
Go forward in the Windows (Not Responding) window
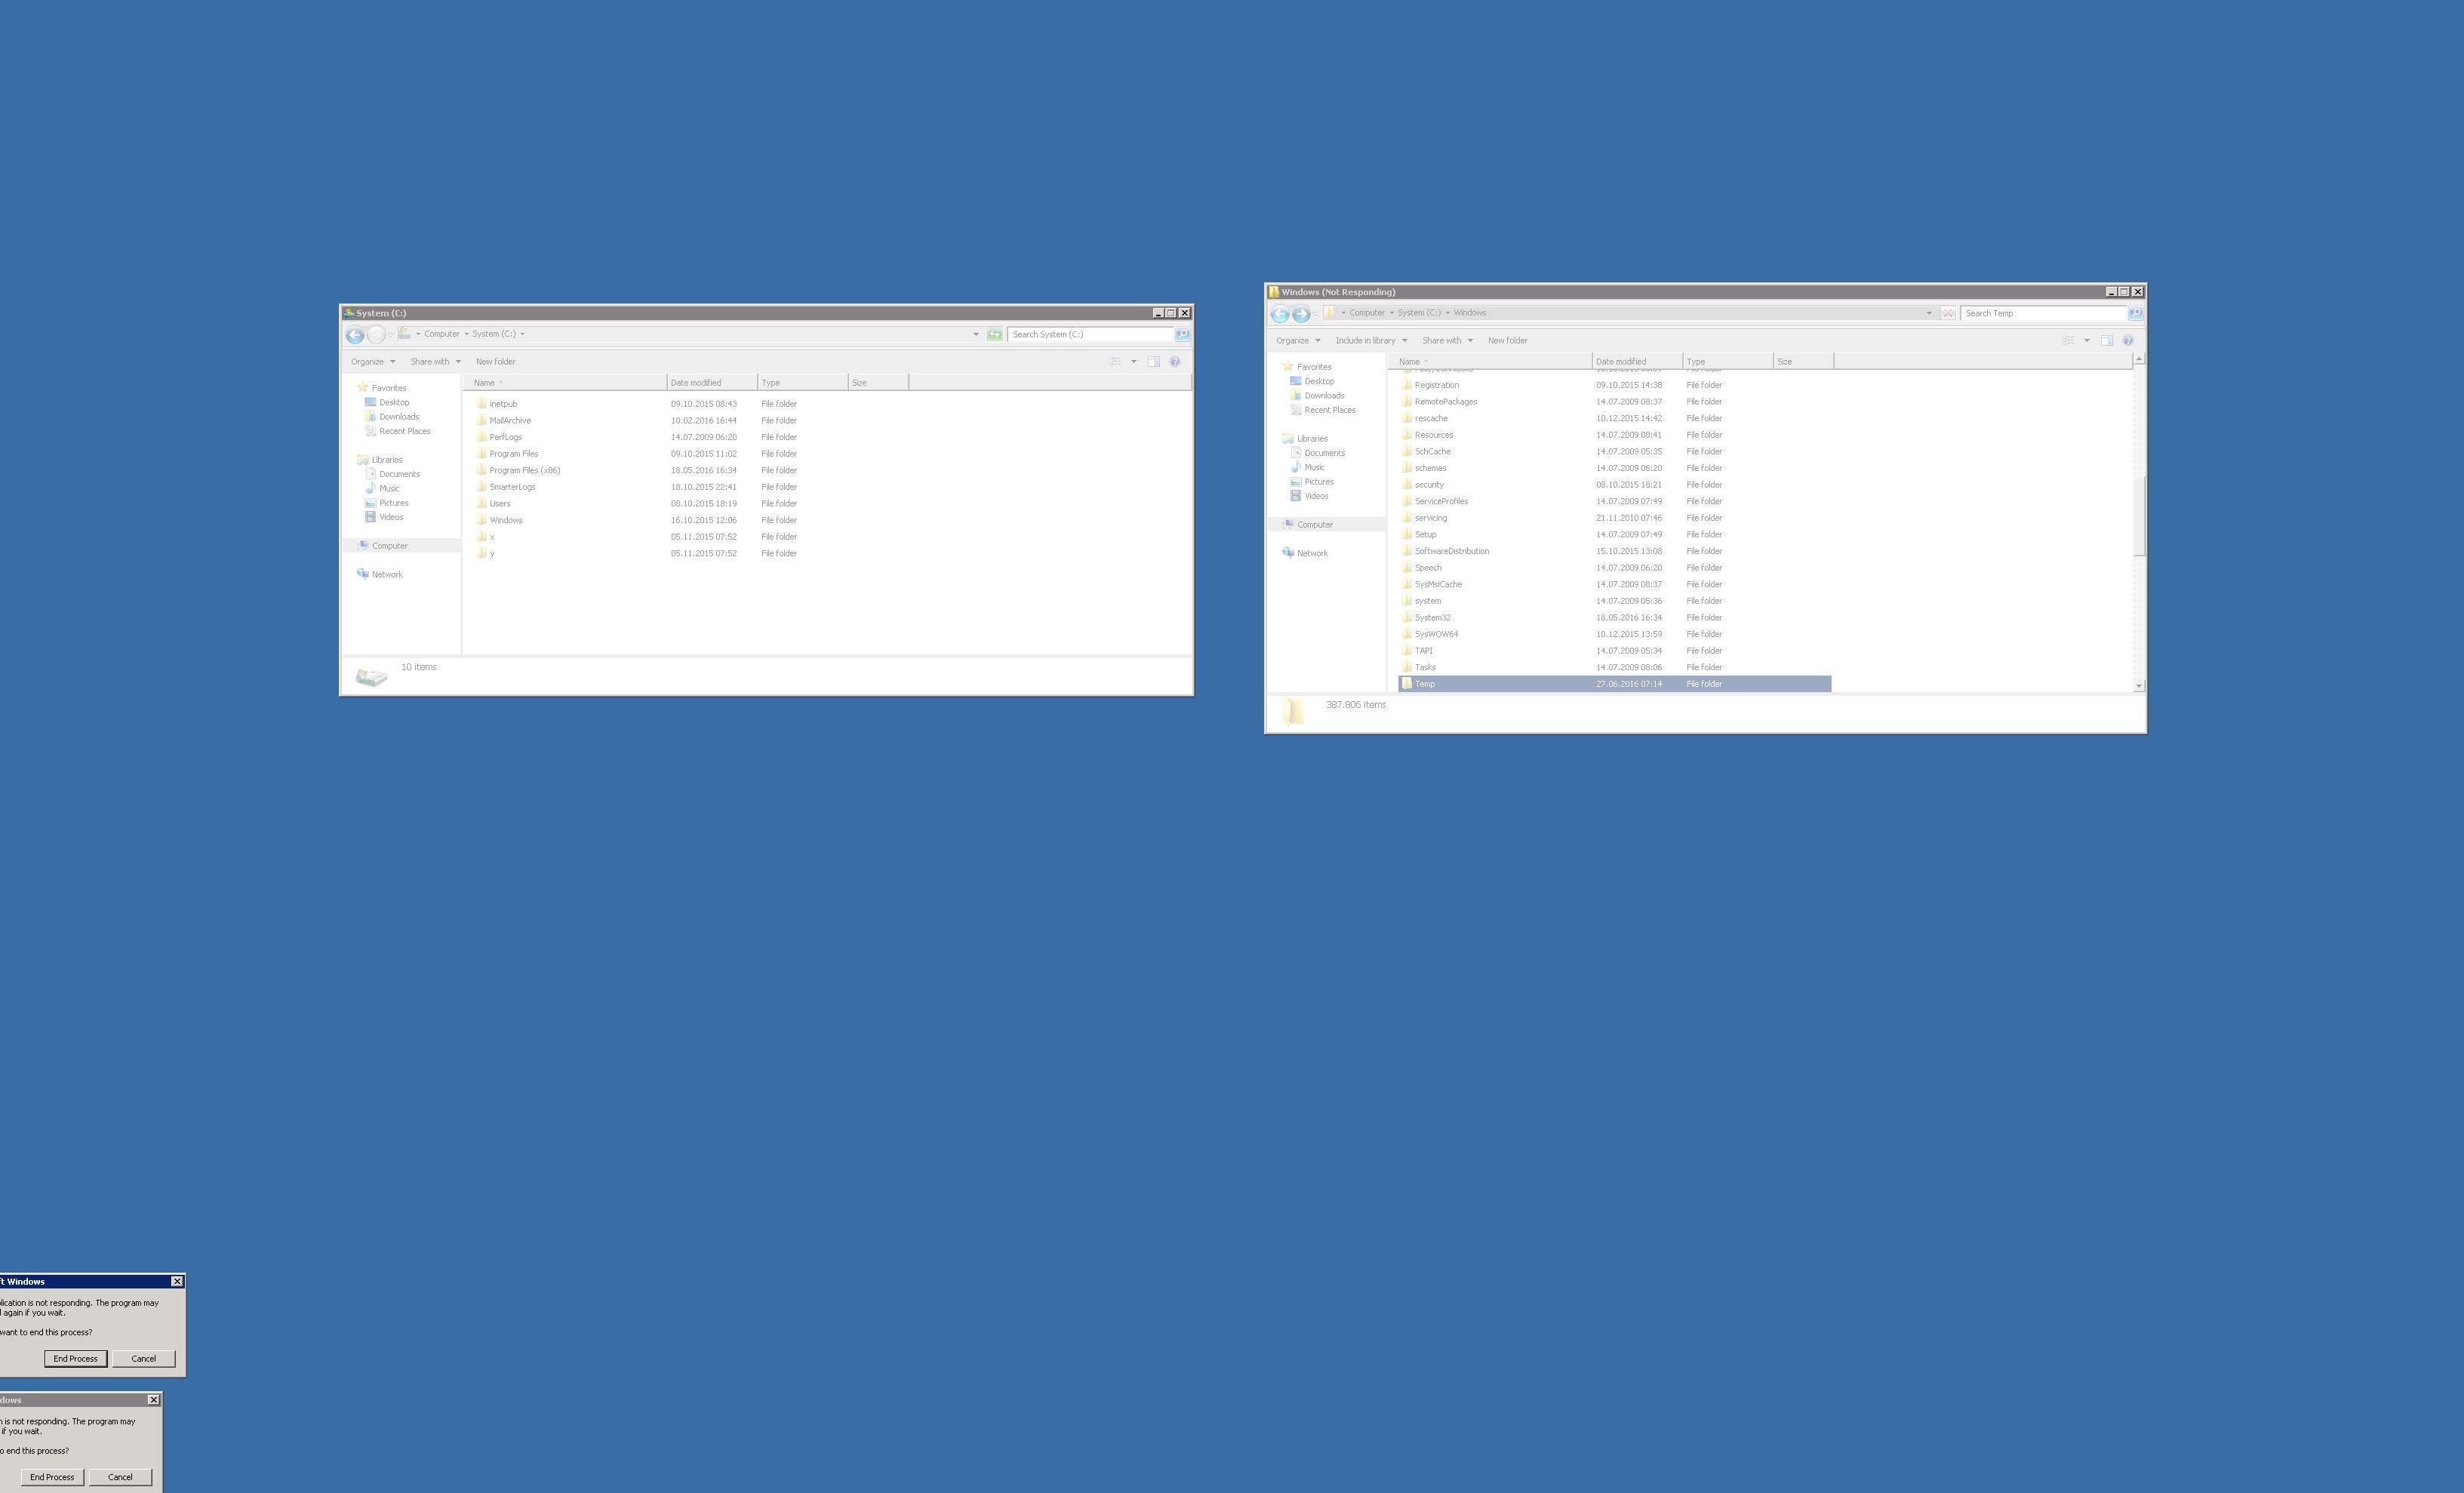(x=1301, y=314)
